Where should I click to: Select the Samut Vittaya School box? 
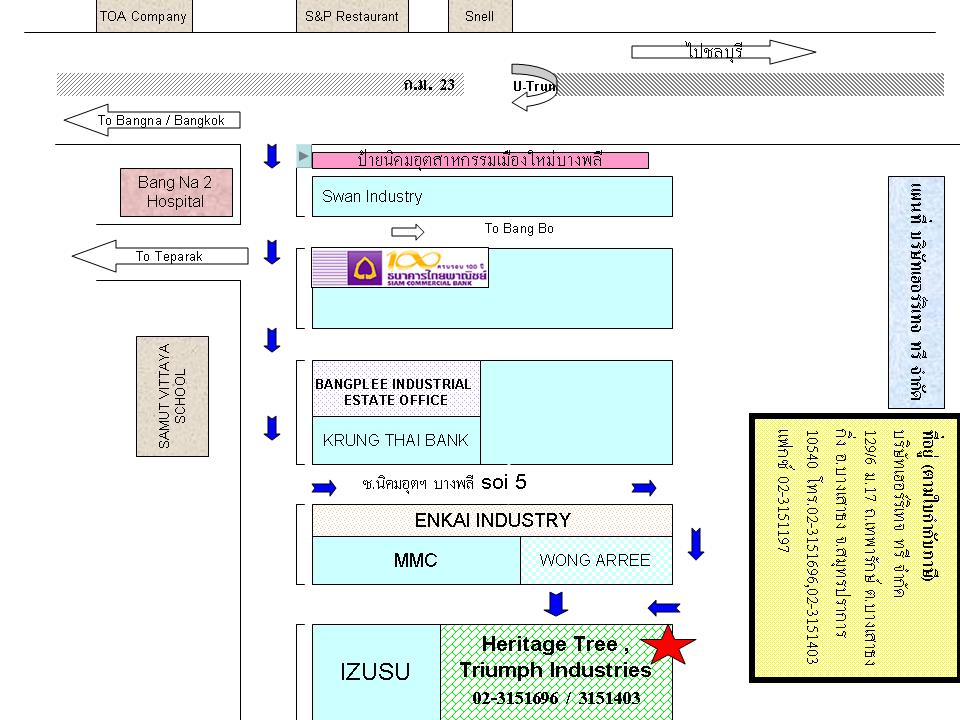pos(173,396)
